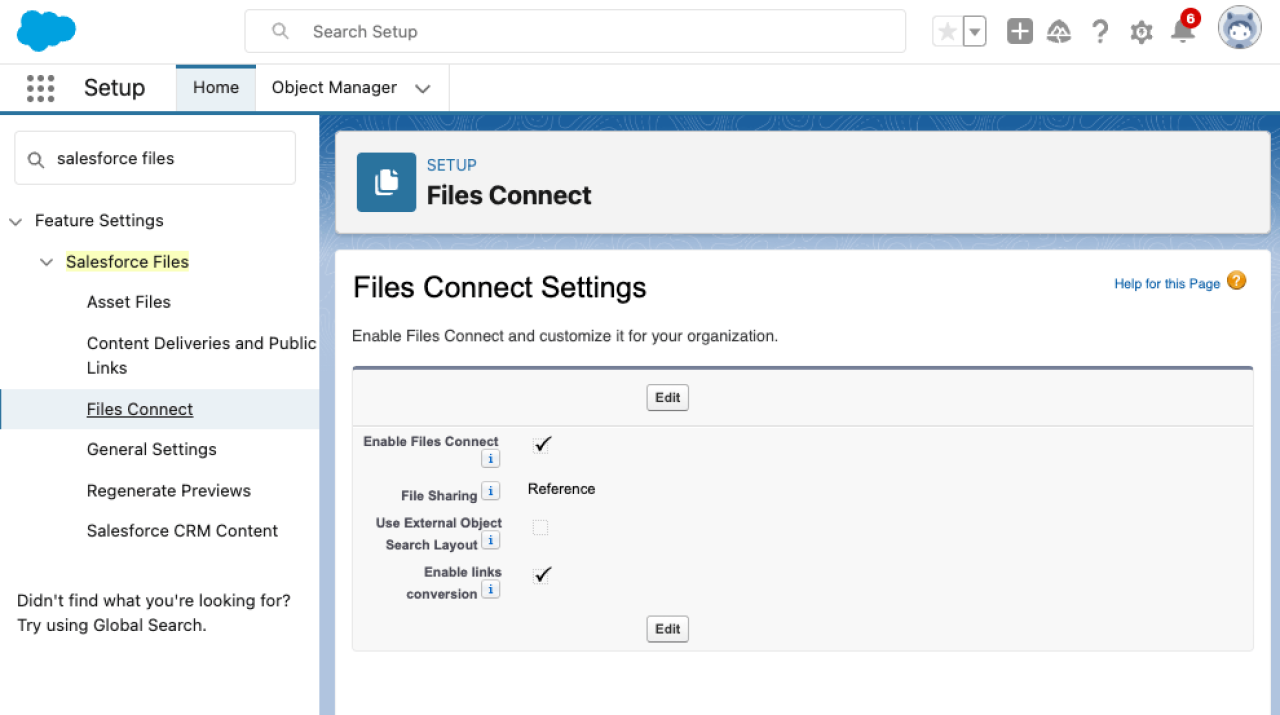Open the Object Manager tab dropdown chevron
Screen dimensions: 1280x715
coord(423,88)
